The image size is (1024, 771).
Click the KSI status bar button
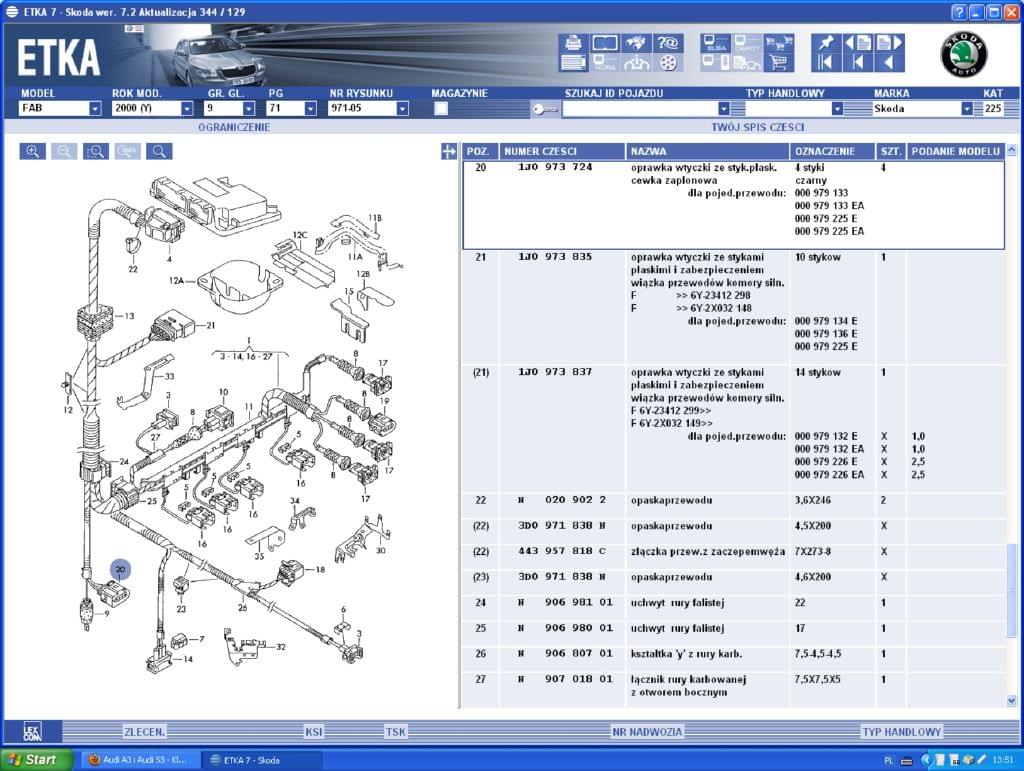(x=313, y=732)
